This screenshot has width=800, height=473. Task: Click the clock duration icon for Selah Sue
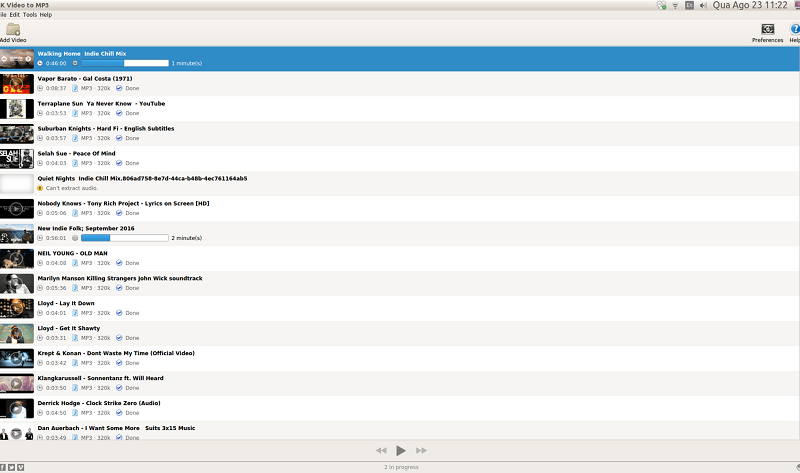40,163
